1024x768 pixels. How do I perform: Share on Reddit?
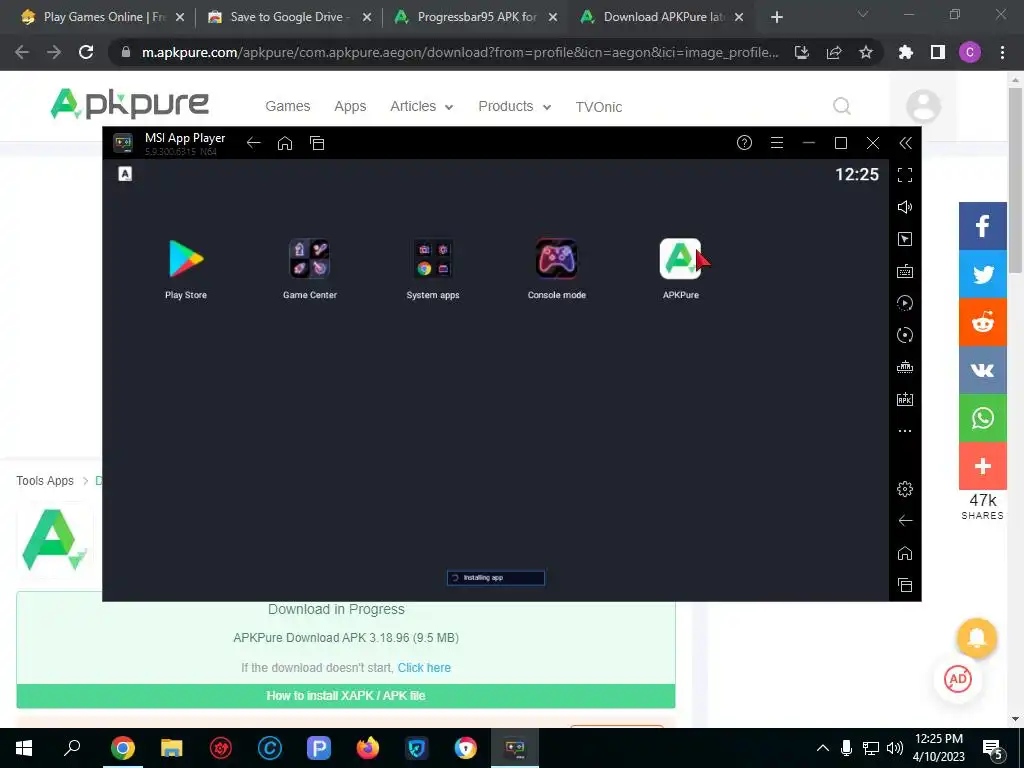983,322
